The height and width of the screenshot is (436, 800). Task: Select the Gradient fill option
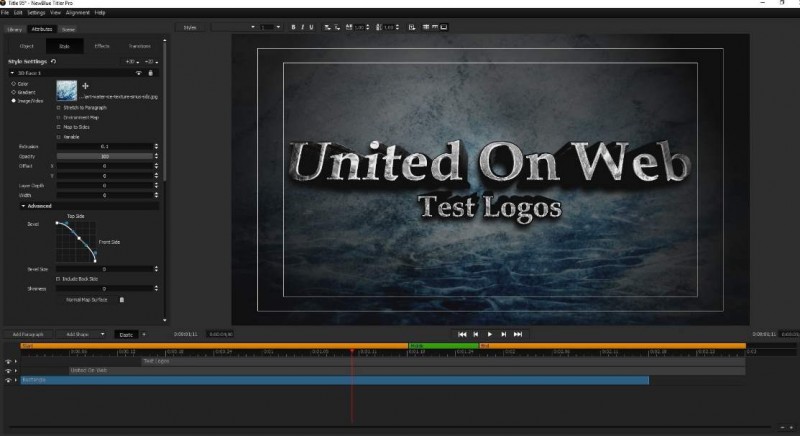tap(14, 92)
